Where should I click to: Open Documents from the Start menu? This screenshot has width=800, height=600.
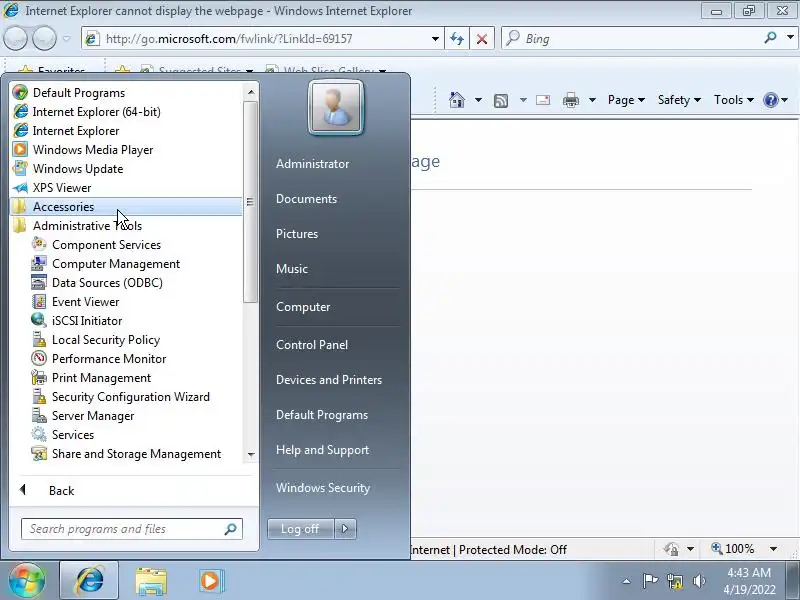pos(307,199)
